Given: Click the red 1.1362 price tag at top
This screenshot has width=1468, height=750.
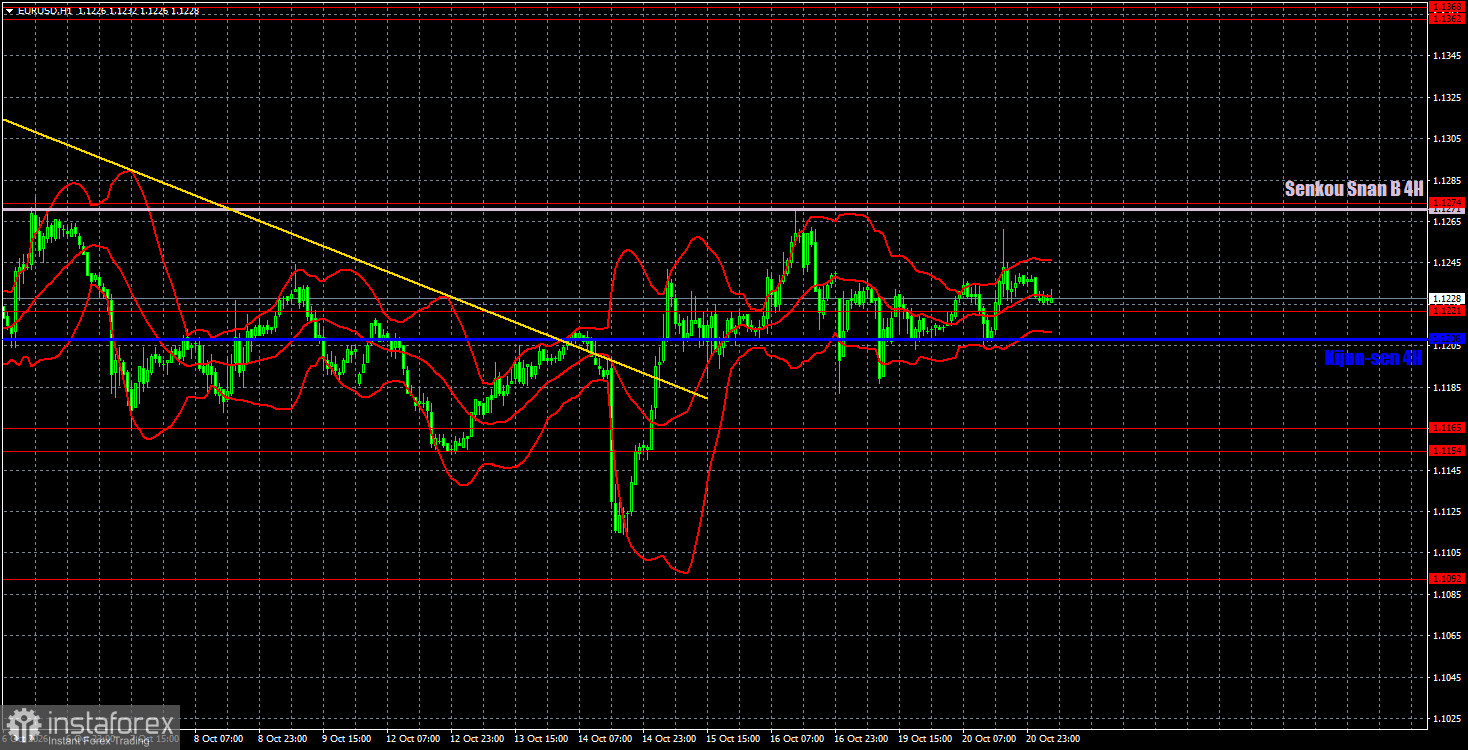Looking at the screenshot, I should pos(1447,18).
